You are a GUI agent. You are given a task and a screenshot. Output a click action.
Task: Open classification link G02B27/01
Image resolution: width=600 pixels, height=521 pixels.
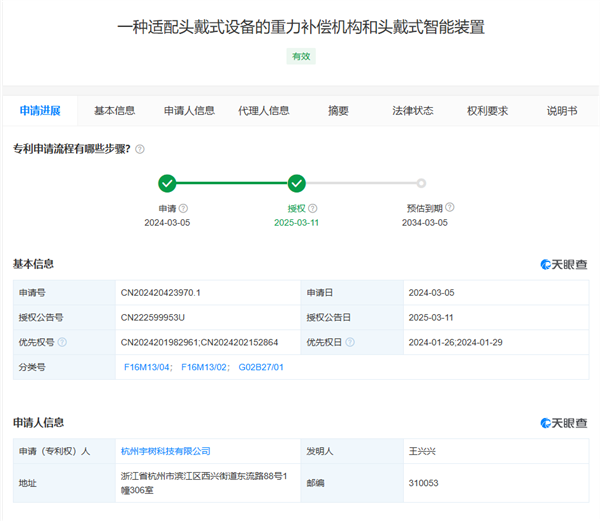tap(261, 367)
